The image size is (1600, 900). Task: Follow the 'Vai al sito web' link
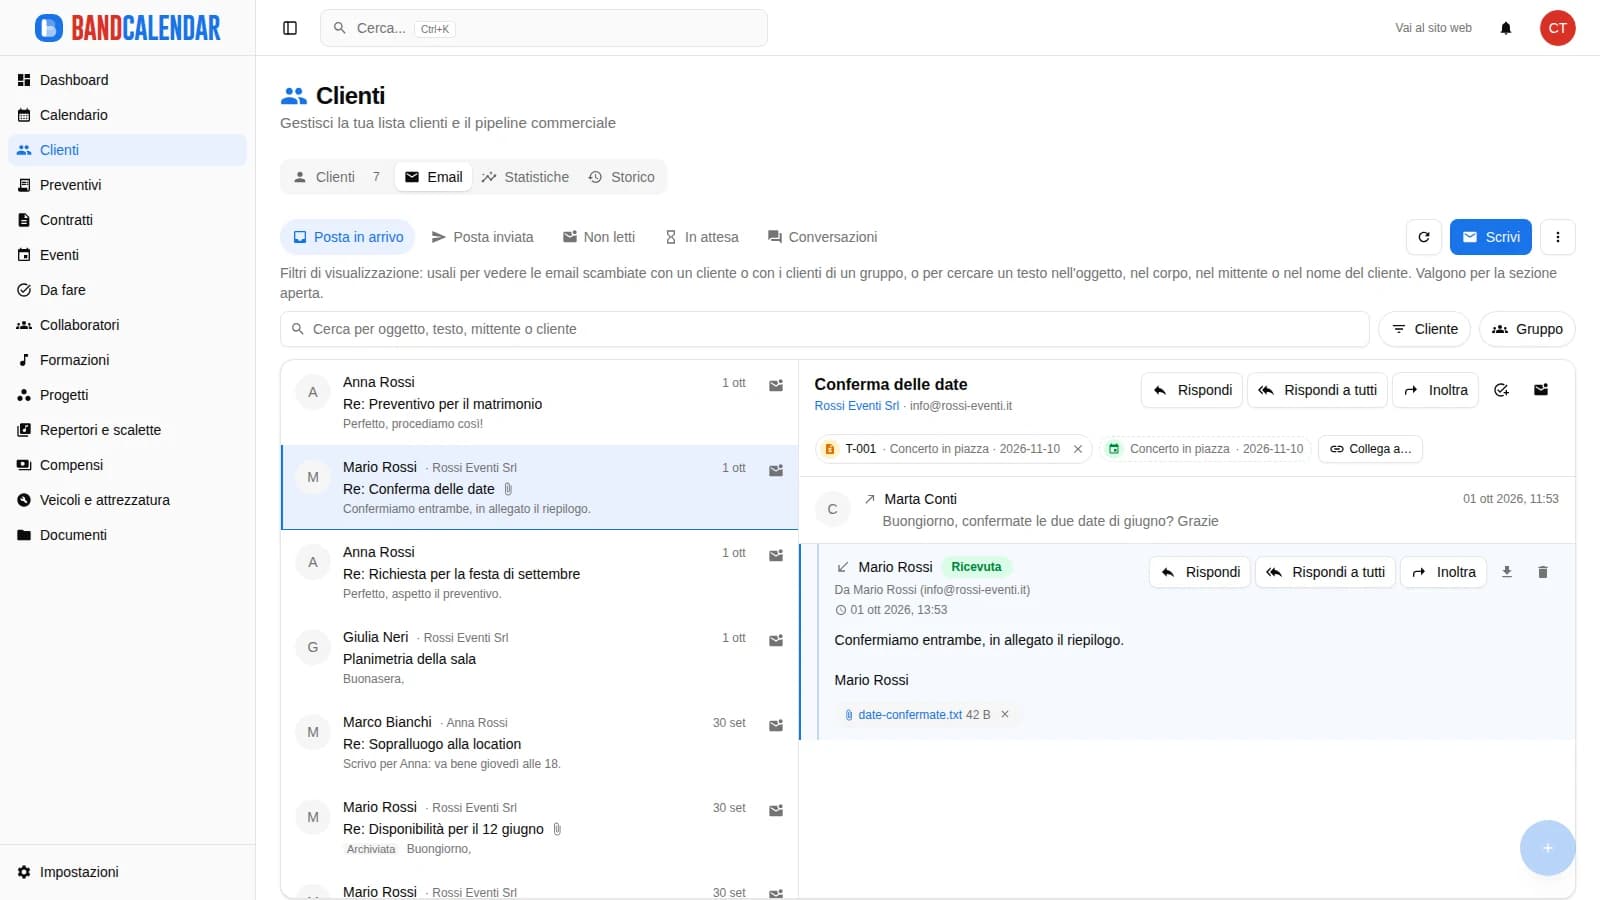[x=1433, y=28]
